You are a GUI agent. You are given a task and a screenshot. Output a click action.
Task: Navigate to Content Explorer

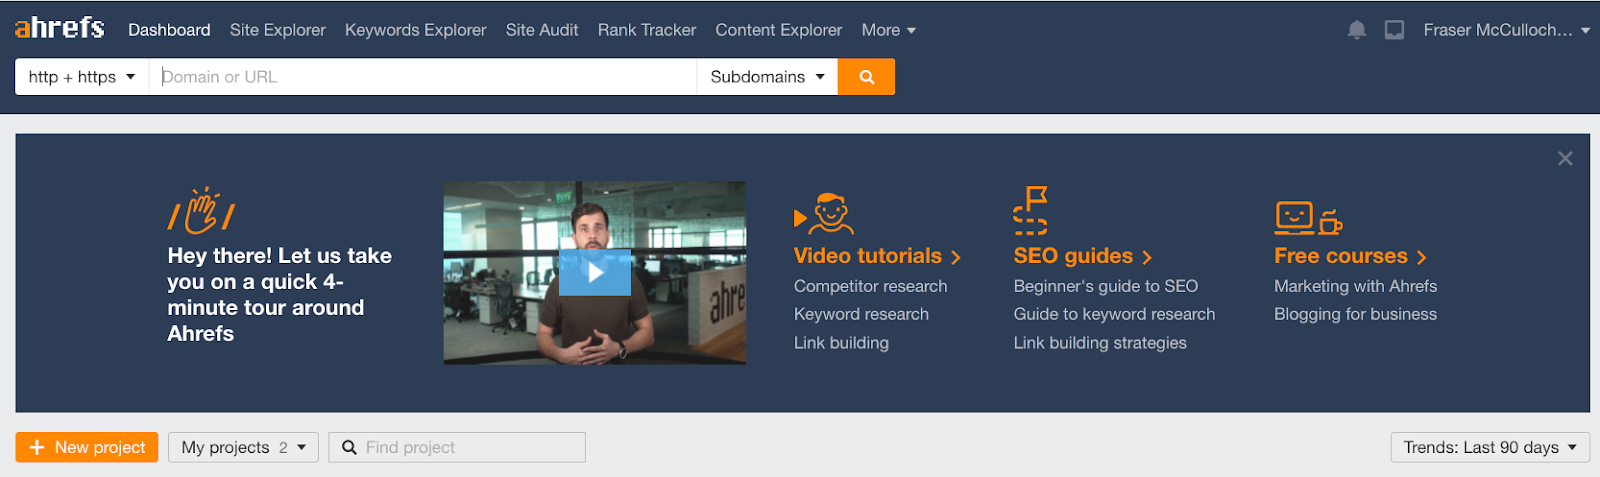(x=779, y=30)
